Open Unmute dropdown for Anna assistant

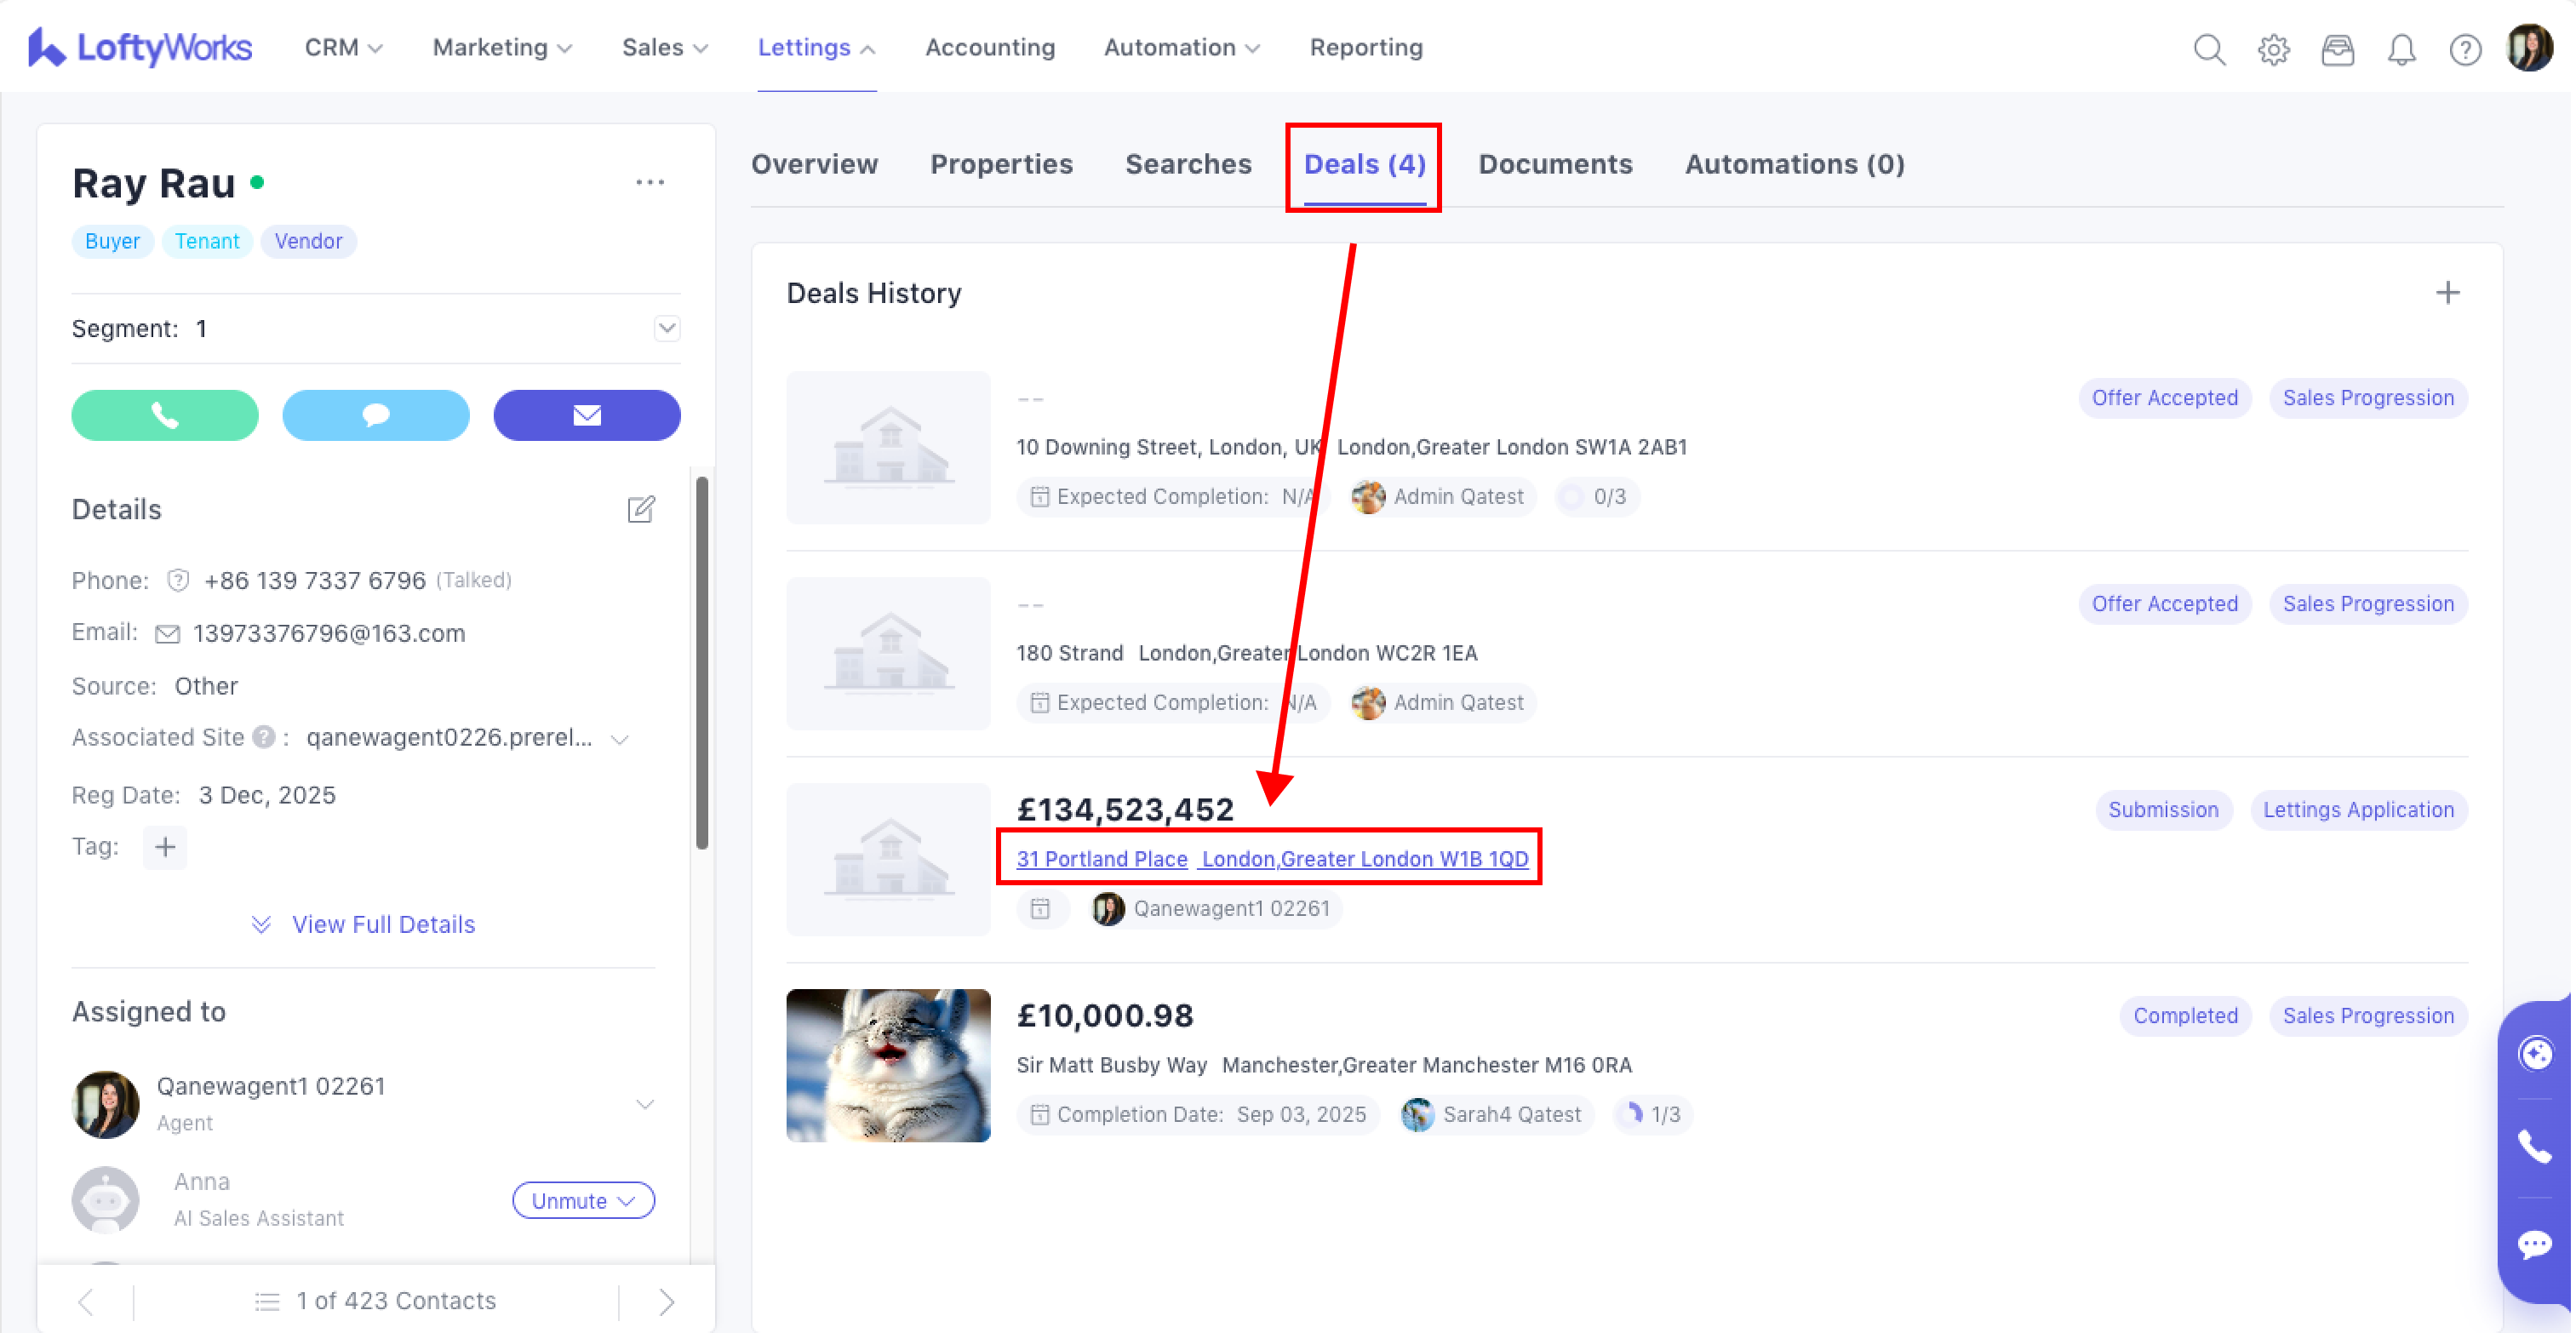pyautogui.click(x=583, y=1200)
